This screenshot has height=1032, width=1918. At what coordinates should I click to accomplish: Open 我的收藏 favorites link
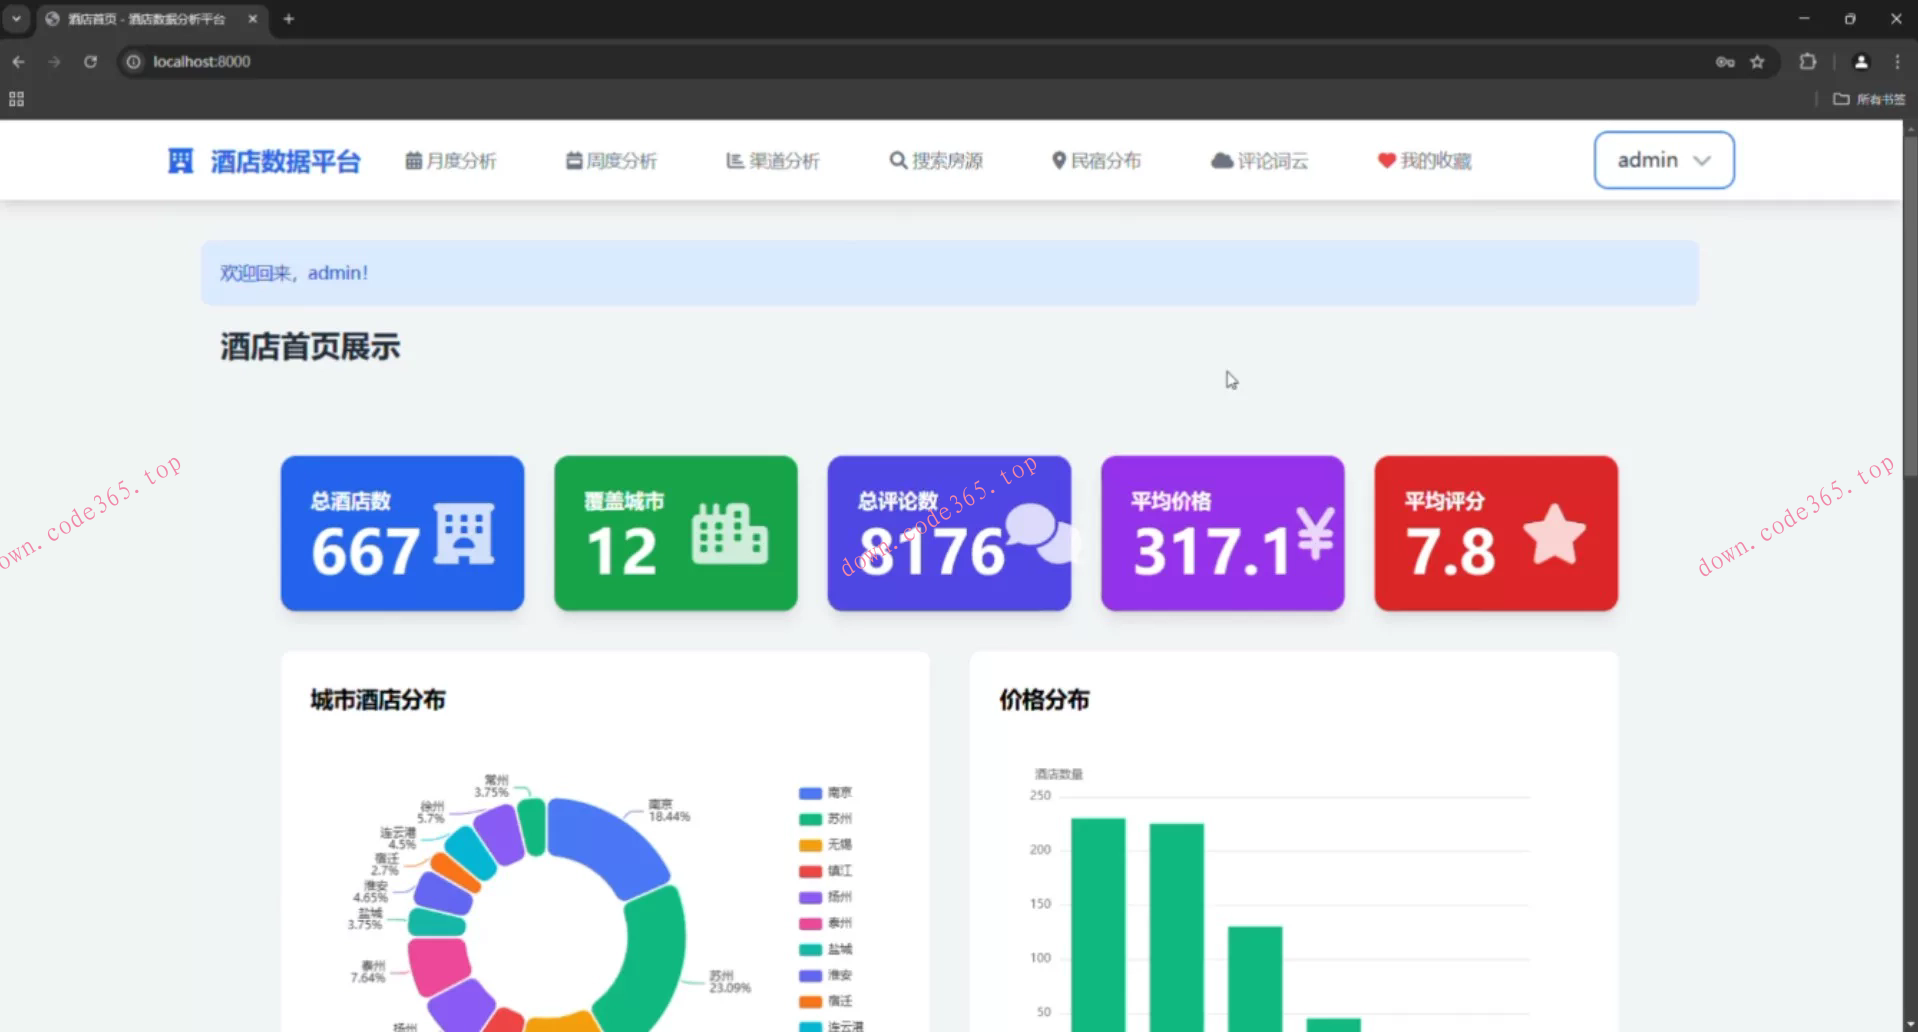pos(1424,161)
